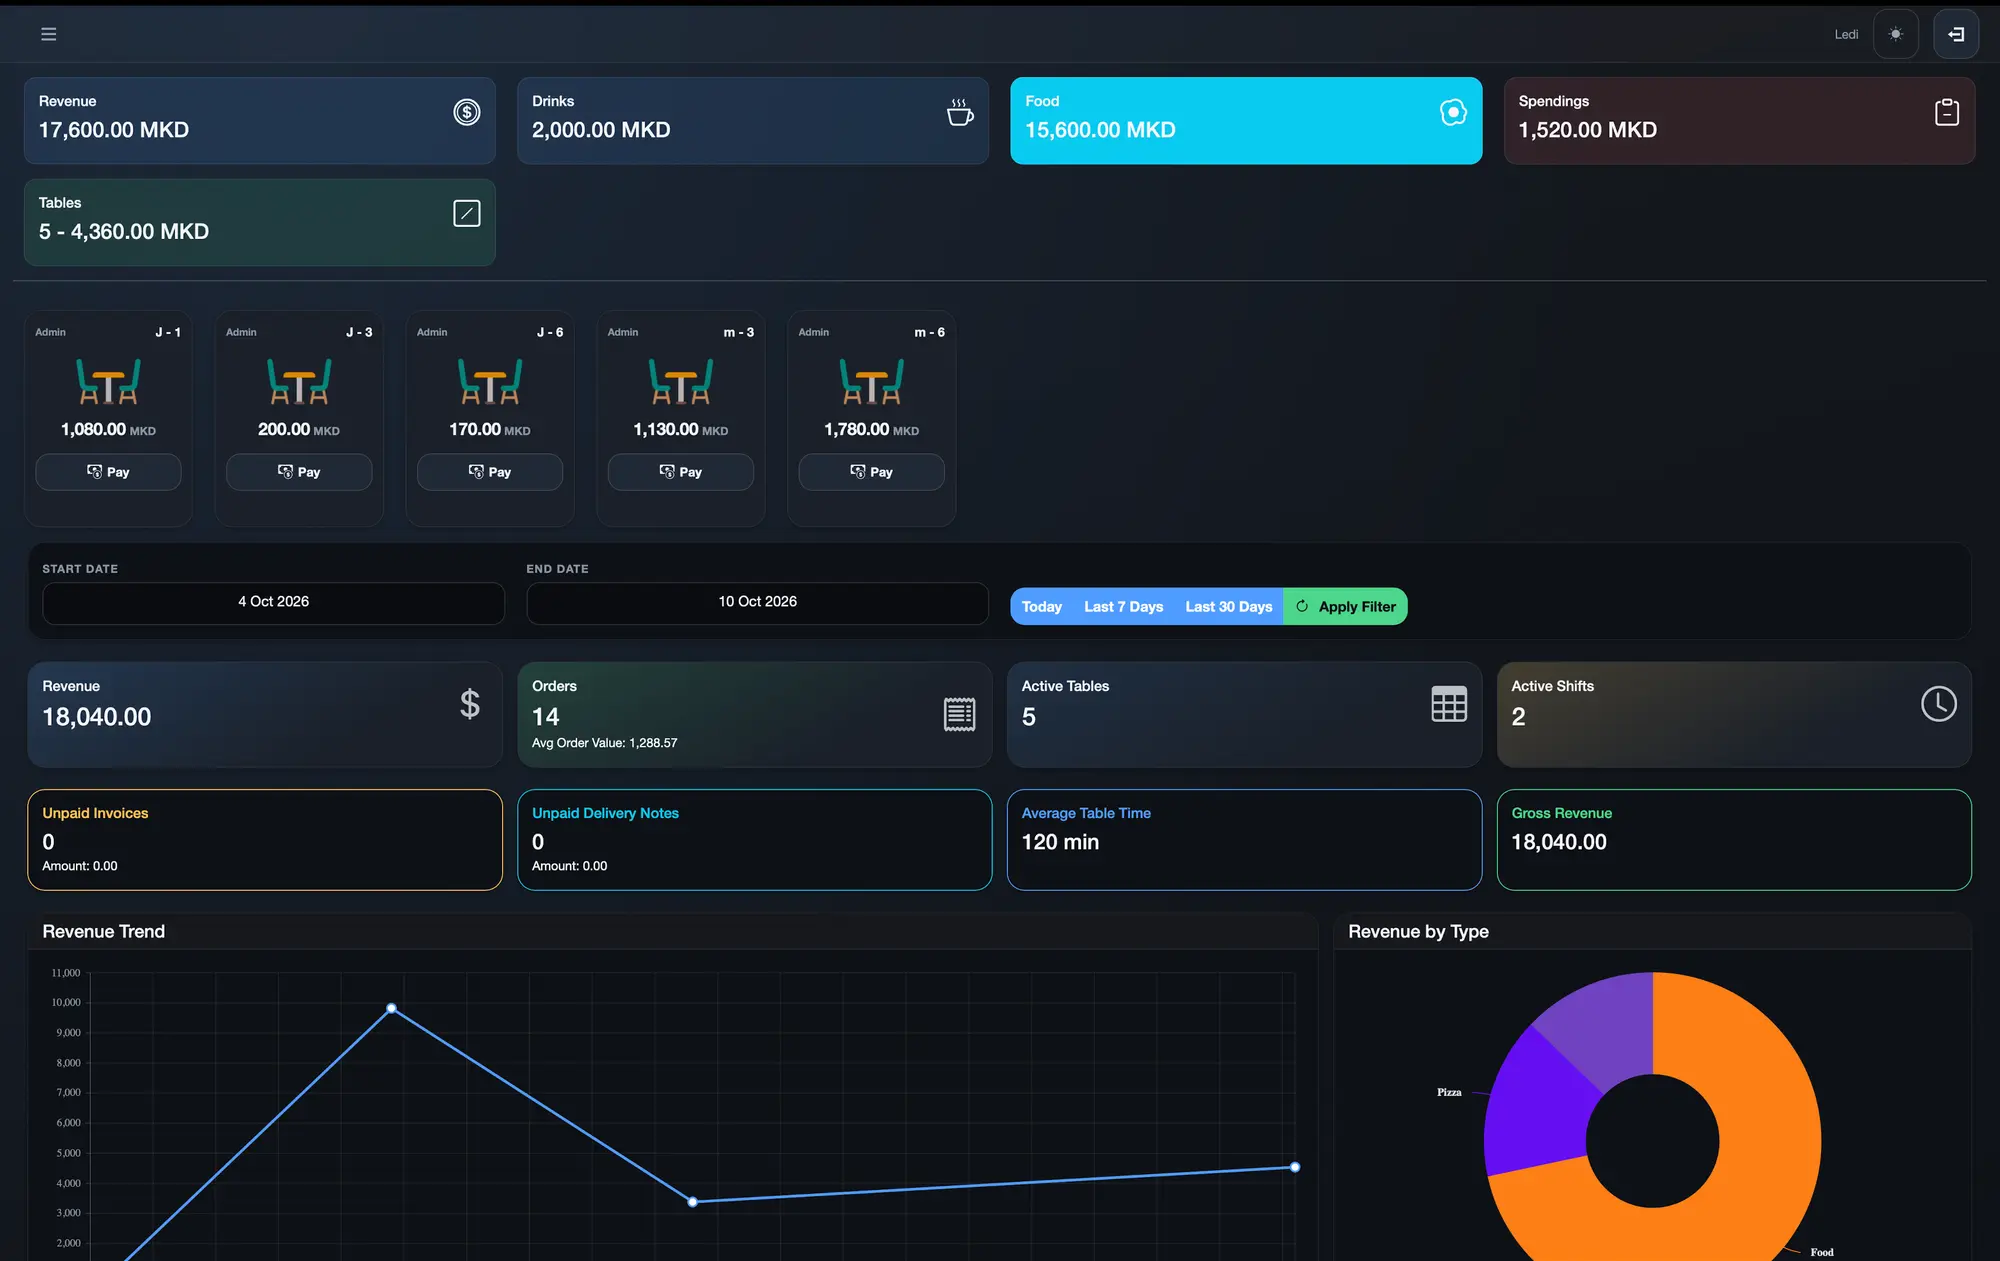Open the End Date picker field
Image resolution: width=2000 pixels, height=1261 pixels.
(757, 603)
